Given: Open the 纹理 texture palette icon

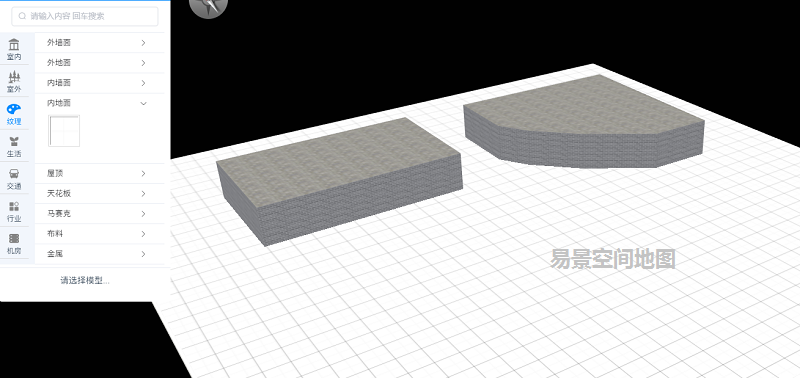Looking at the screenshot, I should pyautogui.click(x=14, y=109).
